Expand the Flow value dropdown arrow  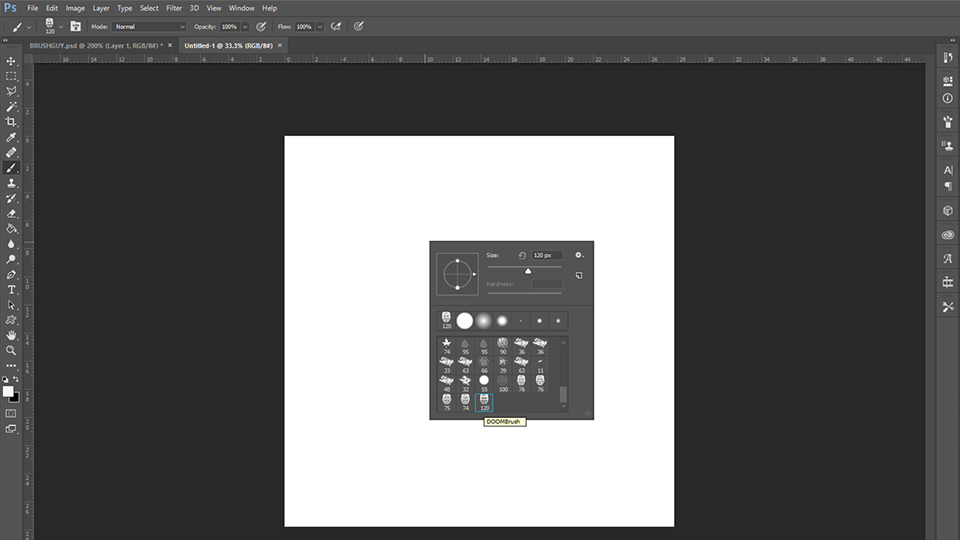tap(320, 26)
